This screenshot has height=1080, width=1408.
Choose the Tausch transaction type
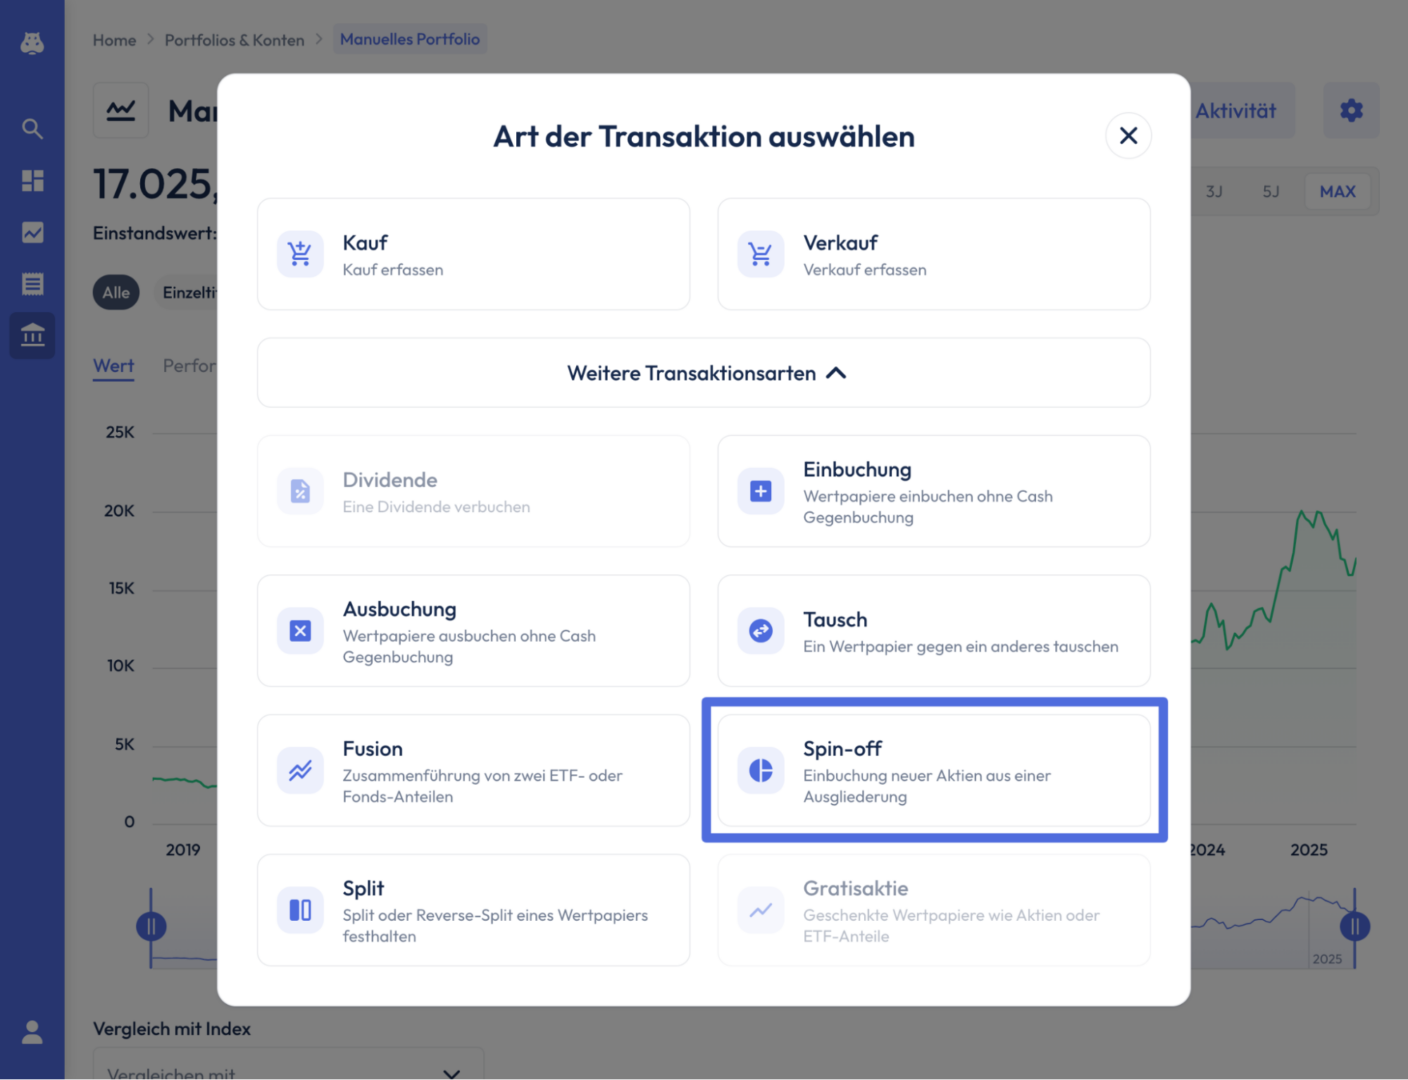(934, 631)
